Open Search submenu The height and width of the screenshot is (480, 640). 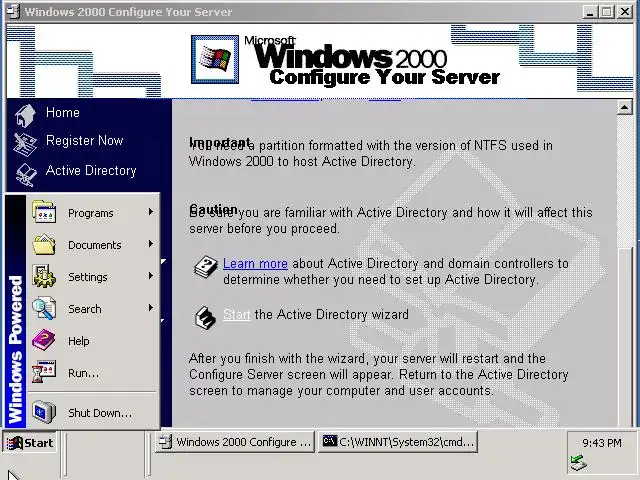tap(93, 309)
